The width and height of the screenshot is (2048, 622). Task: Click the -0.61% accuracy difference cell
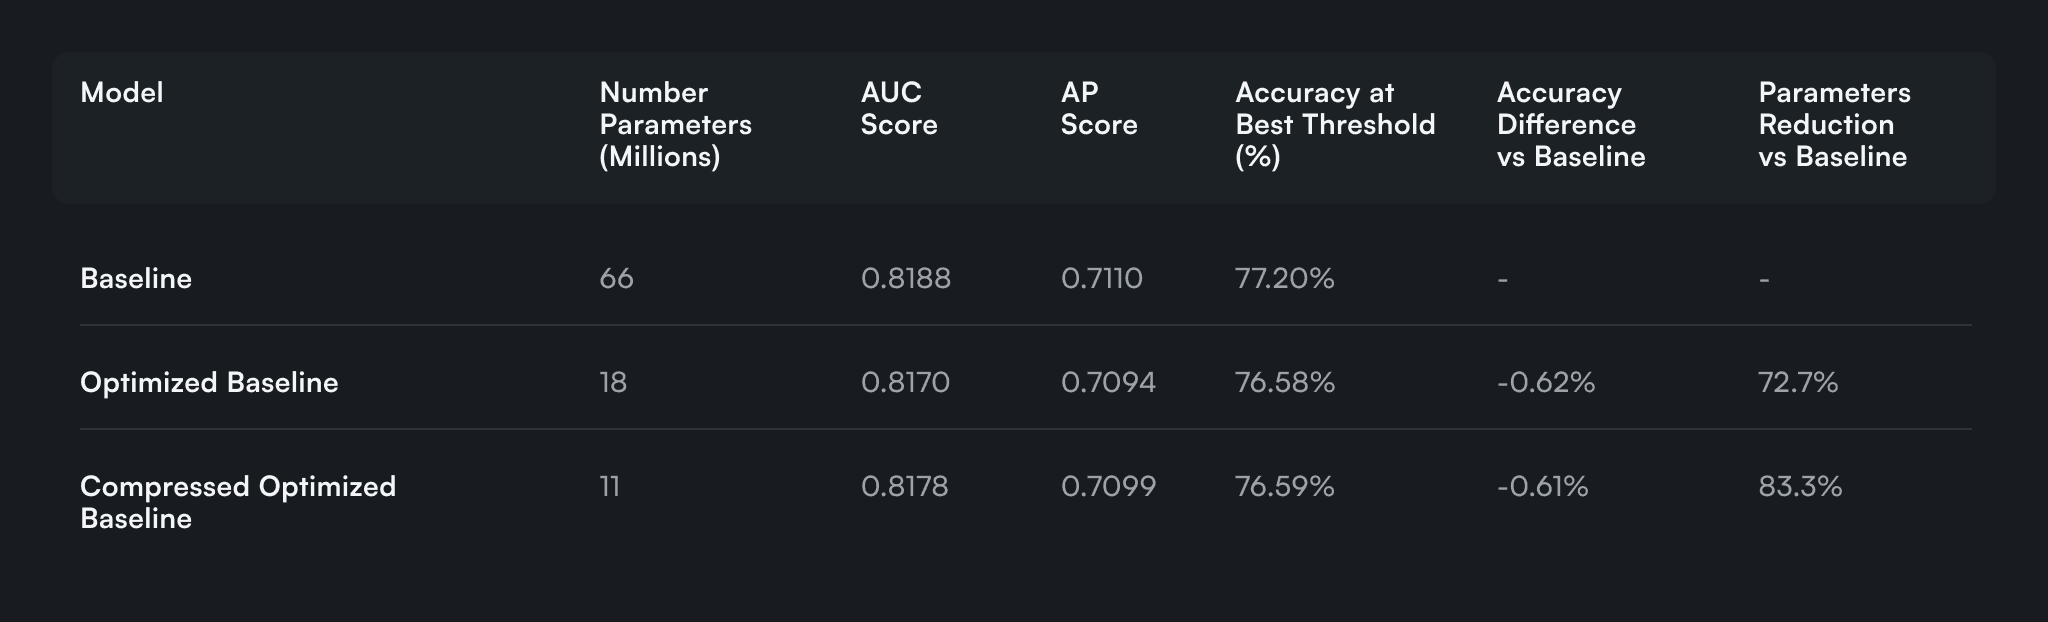coord(1542,487)
